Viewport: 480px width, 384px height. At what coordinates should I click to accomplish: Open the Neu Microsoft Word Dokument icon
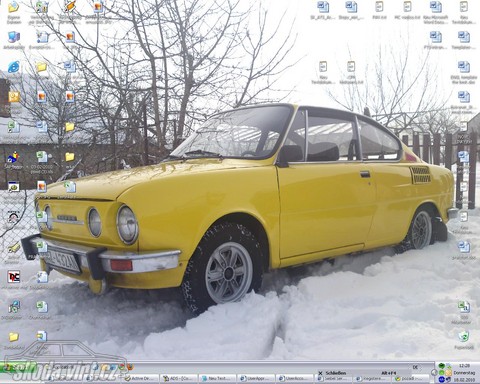point(436,12)
